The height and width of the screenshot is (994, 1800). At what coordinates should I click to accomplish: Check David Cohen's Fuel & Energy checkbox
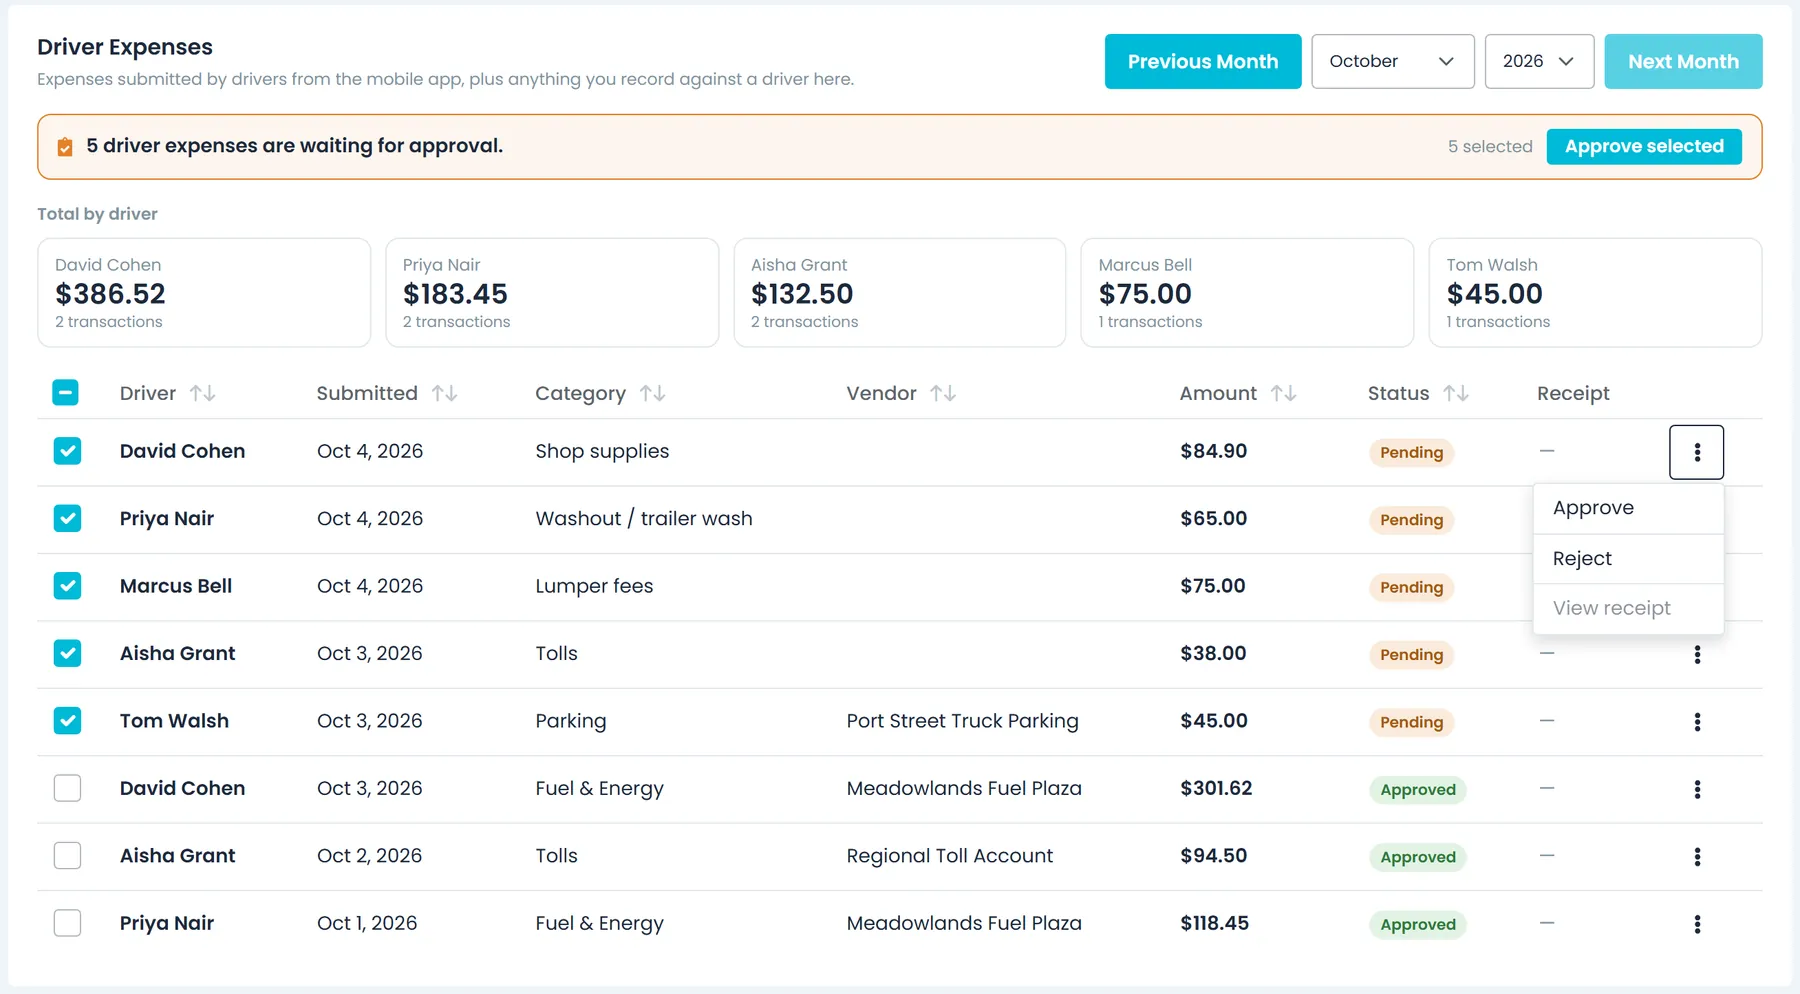tap(67, 788)
